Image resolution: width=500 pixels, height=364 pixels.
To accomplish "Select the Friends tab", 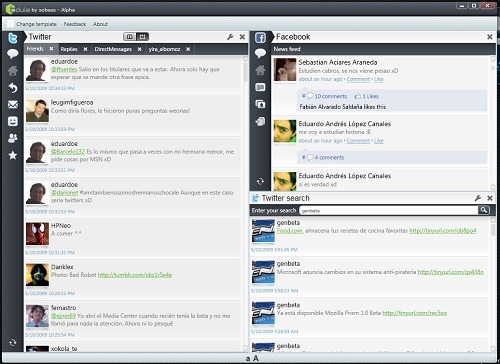I will 35,49.
